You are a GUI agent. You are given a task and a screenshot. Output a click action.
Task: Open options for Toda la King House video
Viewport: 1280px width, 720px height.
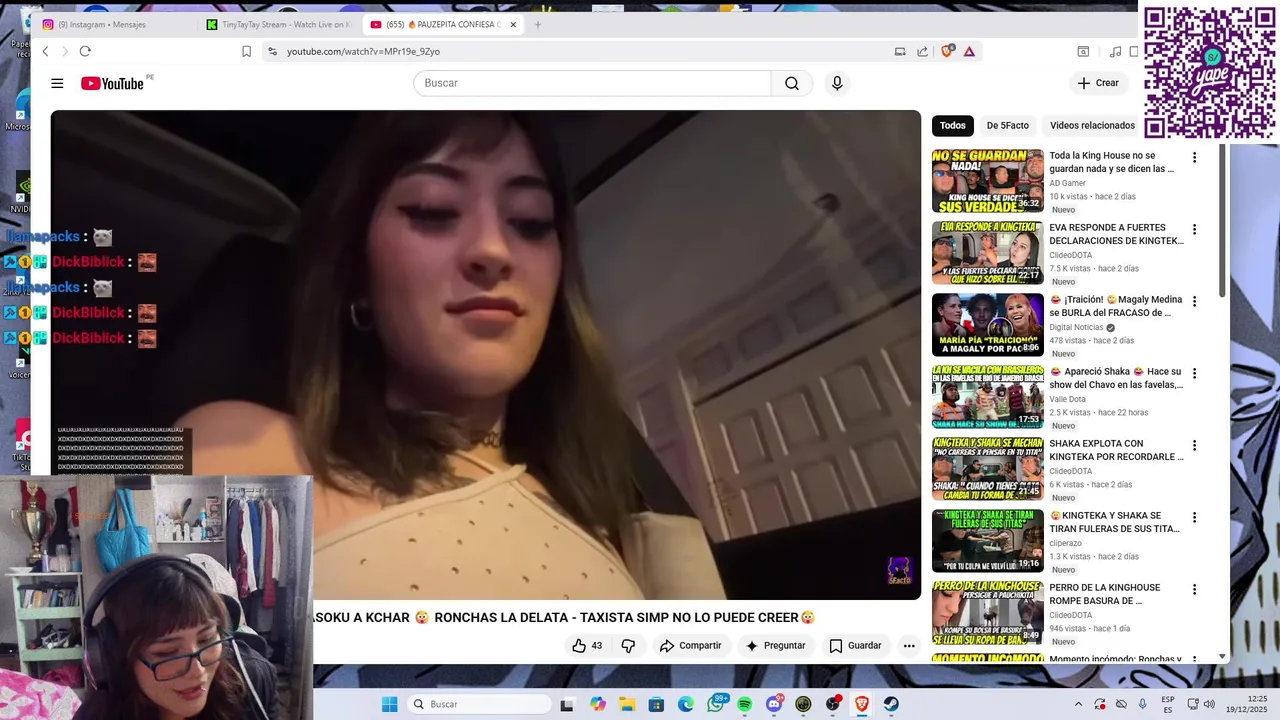point(1194,157)
